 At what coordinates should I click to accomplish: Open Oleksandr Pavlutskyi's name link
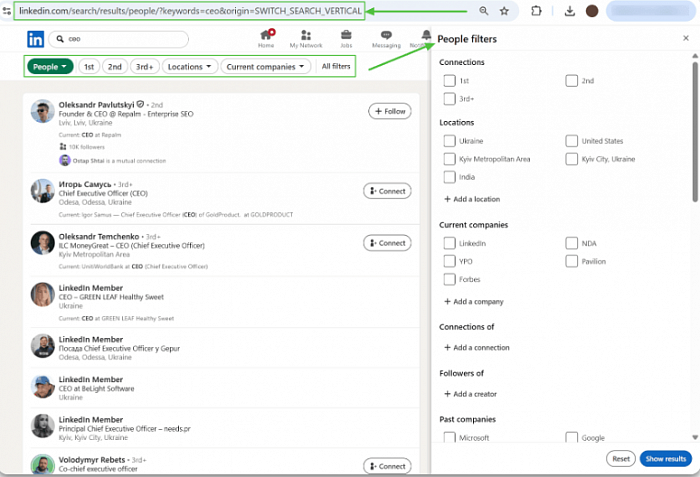click(x=96, y=105)
